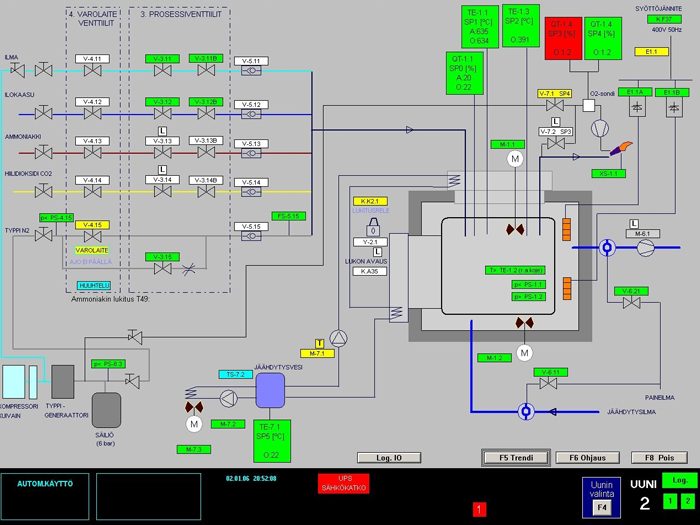
Task: Toggle the HUUHTELU purge indicator
Action: point(93,285)
